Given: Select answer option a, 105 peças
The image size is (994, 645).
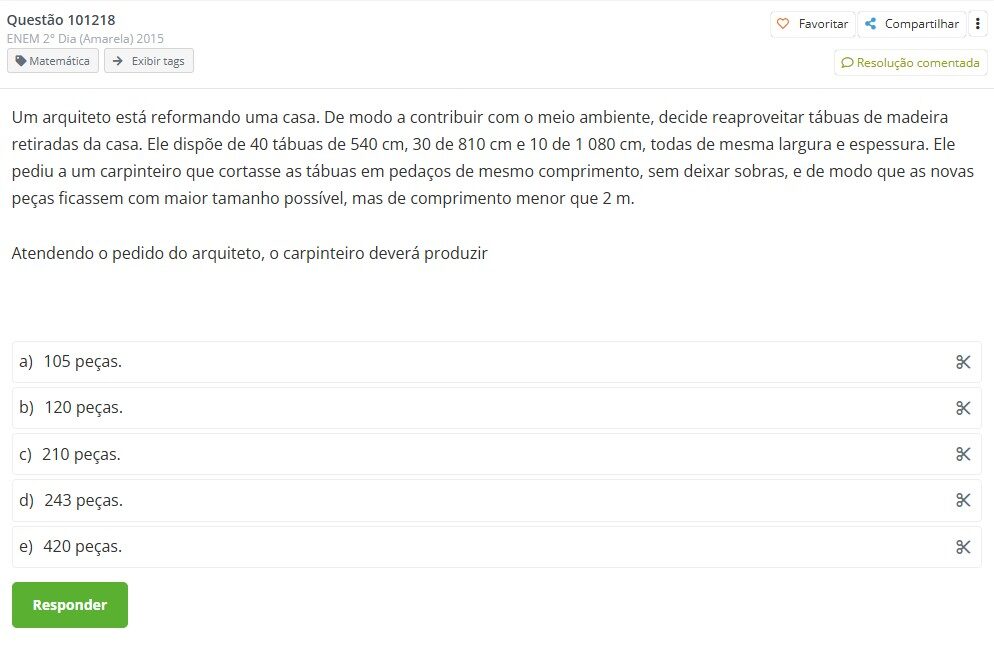Looking at the screenshot, I should click(x=80, y=362).
